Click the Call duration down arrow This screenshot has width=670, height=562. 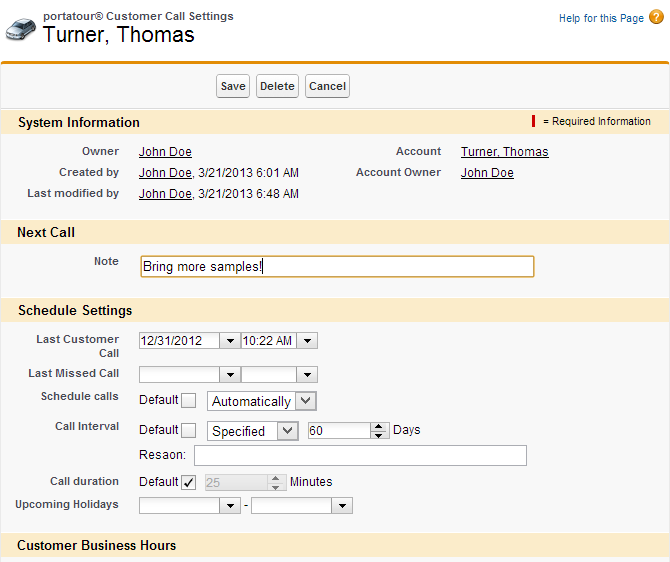pos(276,487)
